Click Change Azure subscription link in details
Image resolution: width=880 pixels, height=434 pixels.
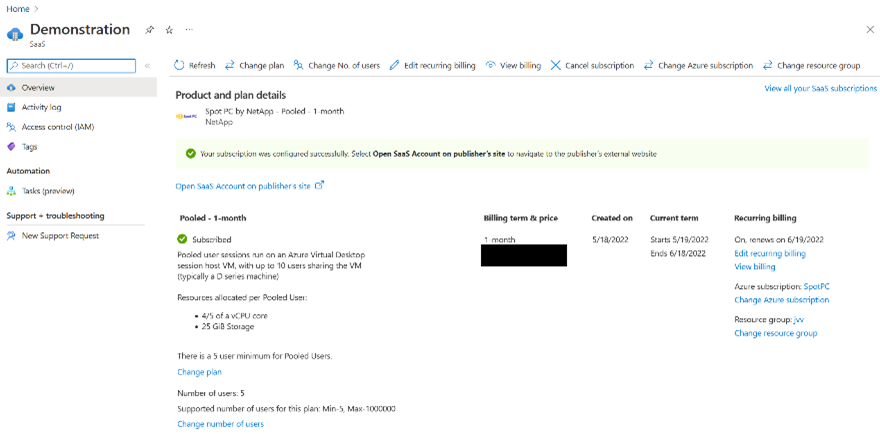point(782,300)
